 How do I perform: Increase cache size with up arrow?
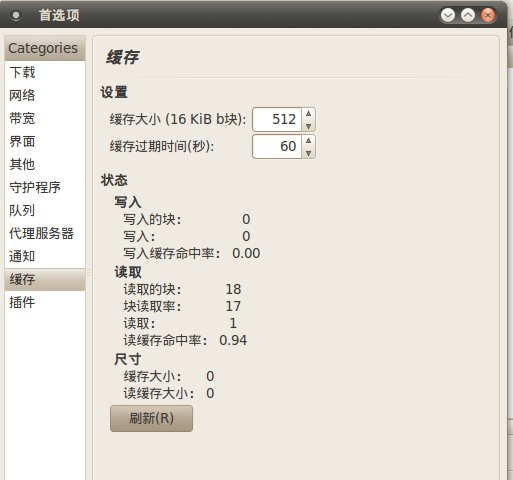point(308,114)
